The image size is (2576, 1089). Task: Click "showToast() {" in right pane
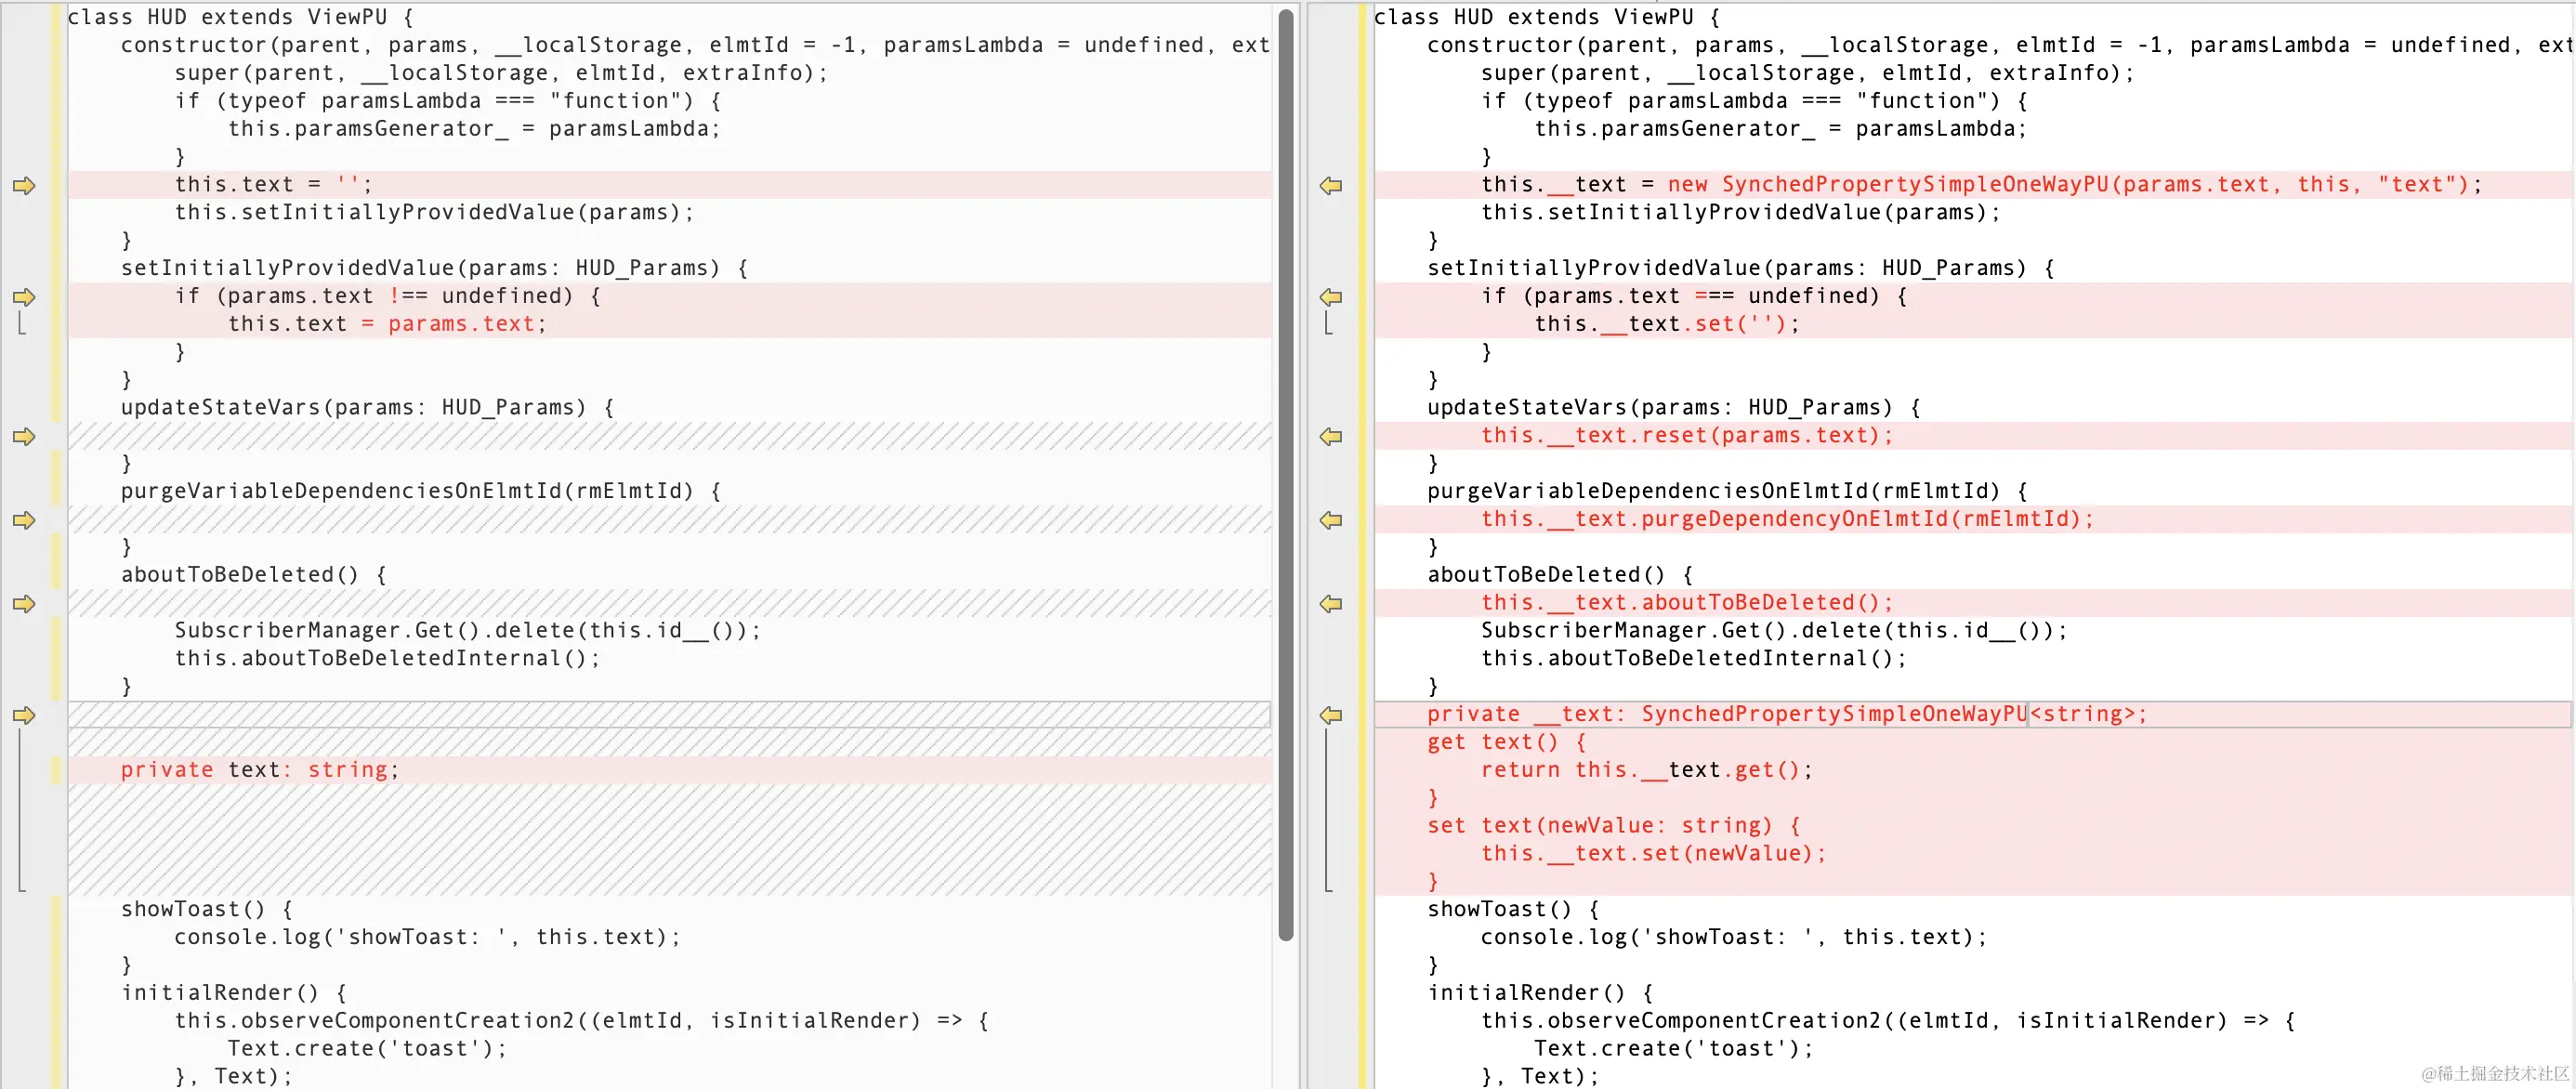pyautogui.click(x=1514, y=909)
